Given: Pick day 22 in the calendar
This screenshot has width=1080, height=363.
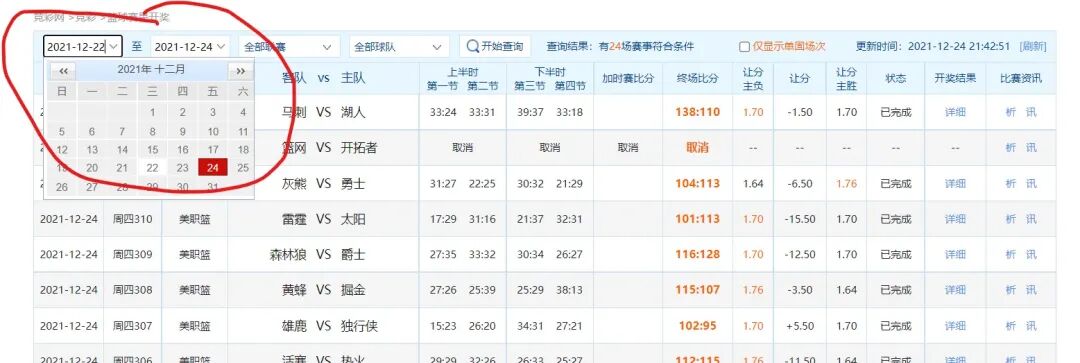Looking at the screenshot, I should coord(152,167).
